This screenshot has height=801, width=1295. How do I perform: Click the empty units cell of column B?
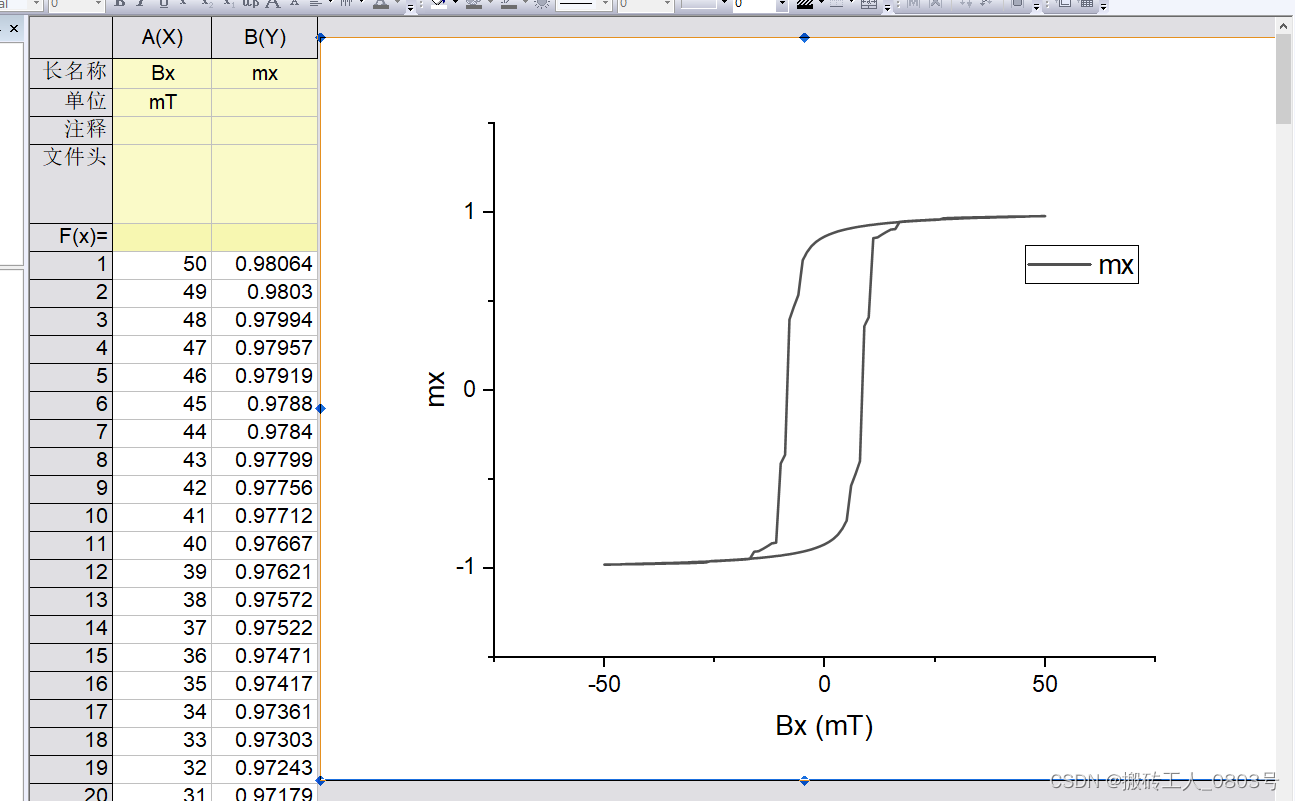click(265, 102)
